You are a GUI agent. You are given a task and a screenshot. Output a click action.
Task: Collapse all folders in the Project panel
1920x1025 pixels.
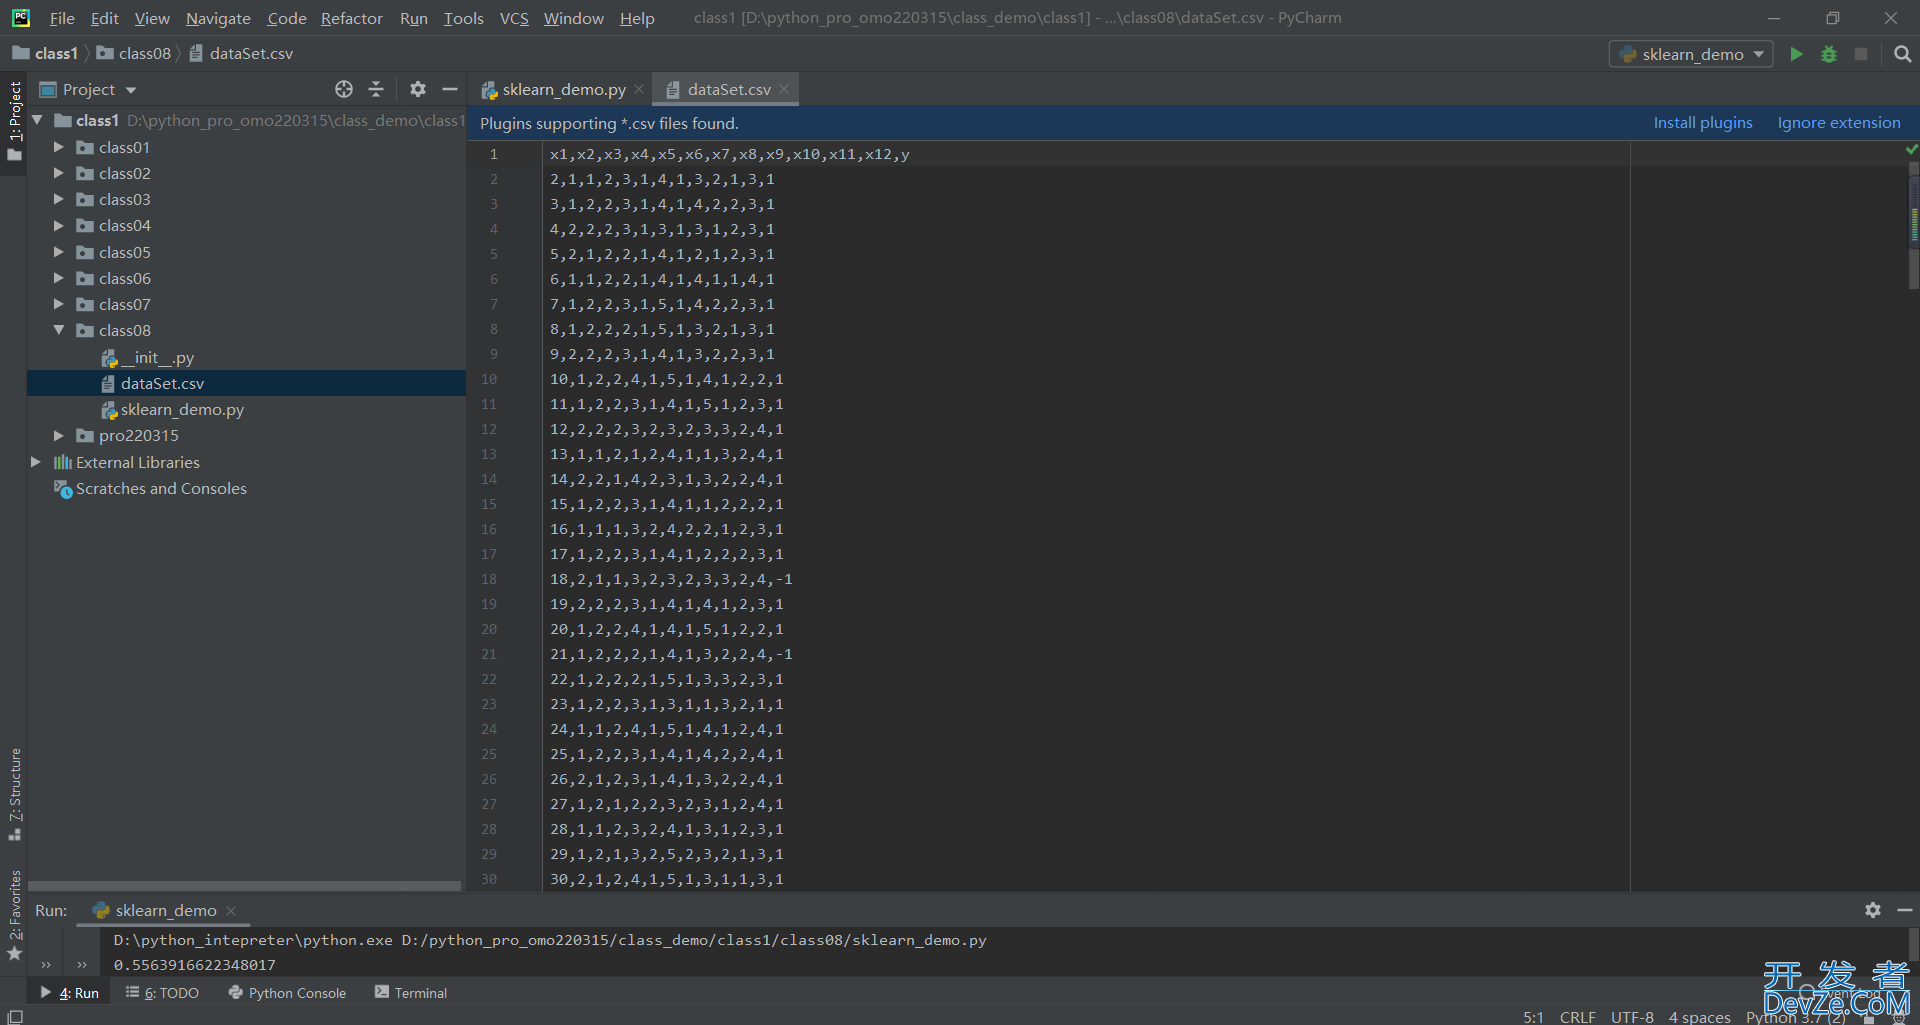(x=376, y=90)
